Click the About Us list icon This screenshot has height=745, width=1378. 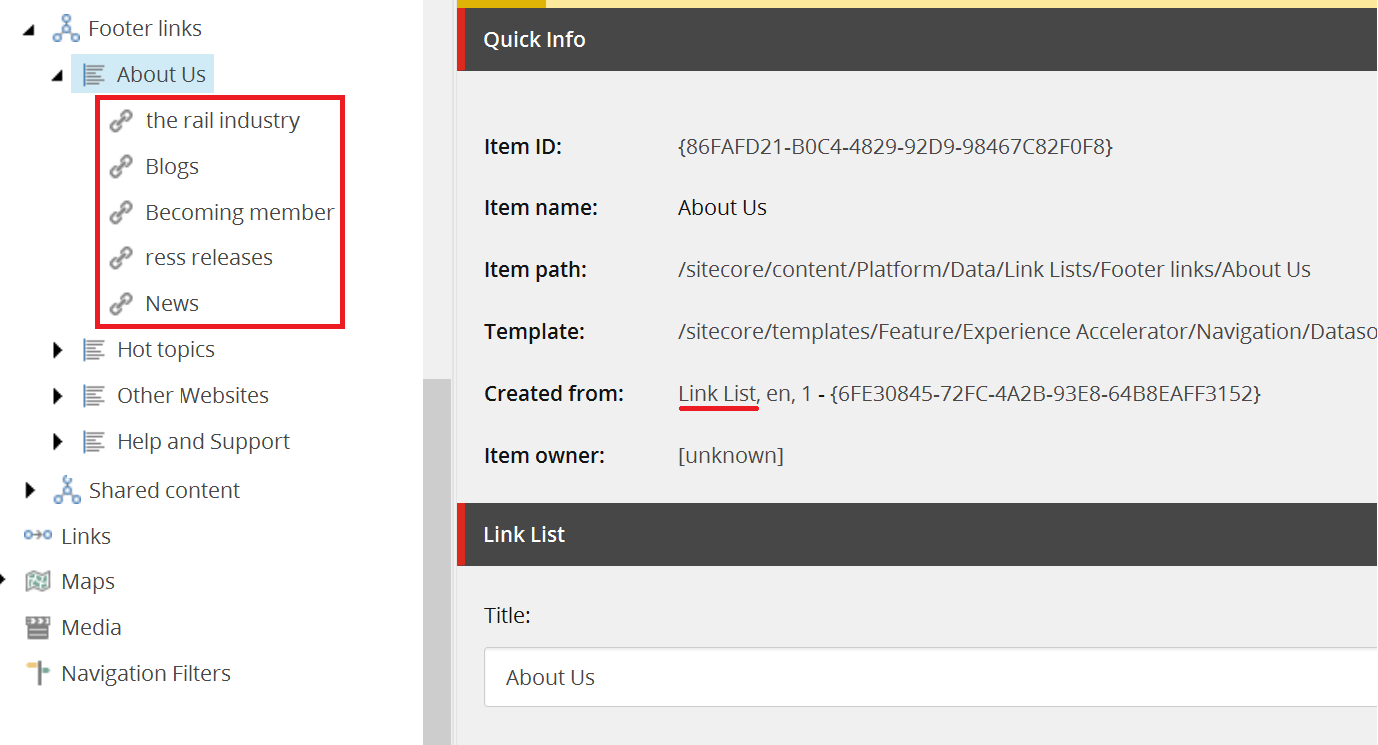tap(94, 74)
